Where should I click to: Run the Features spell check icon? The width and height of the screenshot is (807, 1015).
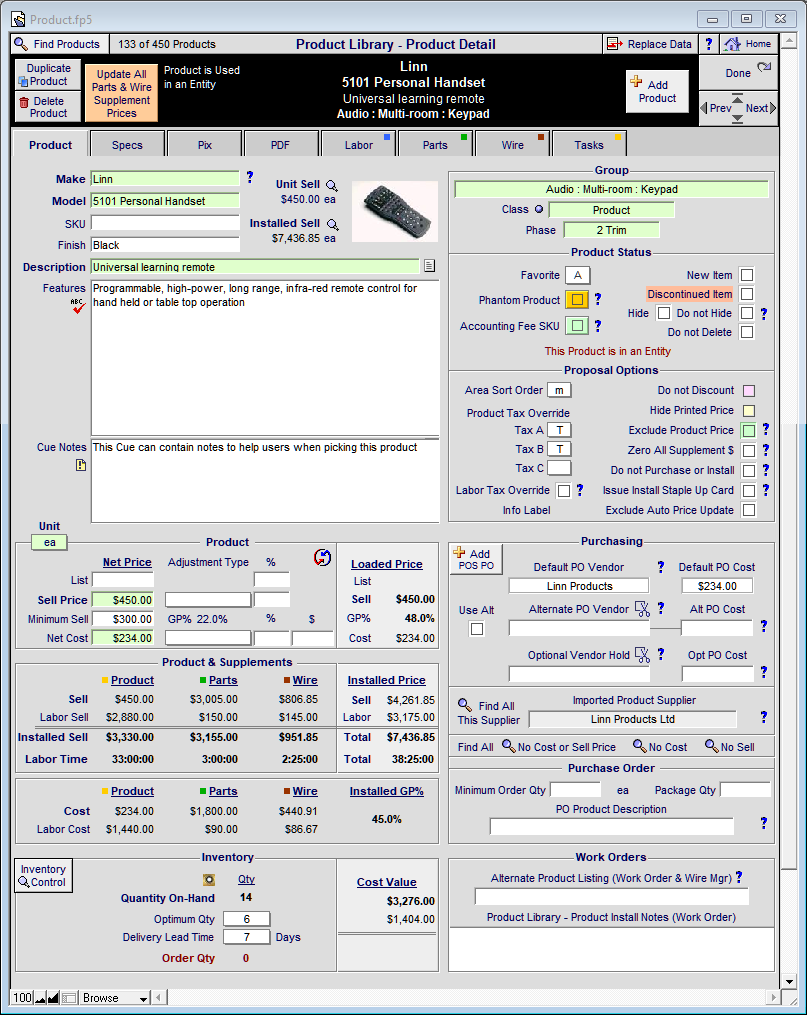[x=78, y=306]
